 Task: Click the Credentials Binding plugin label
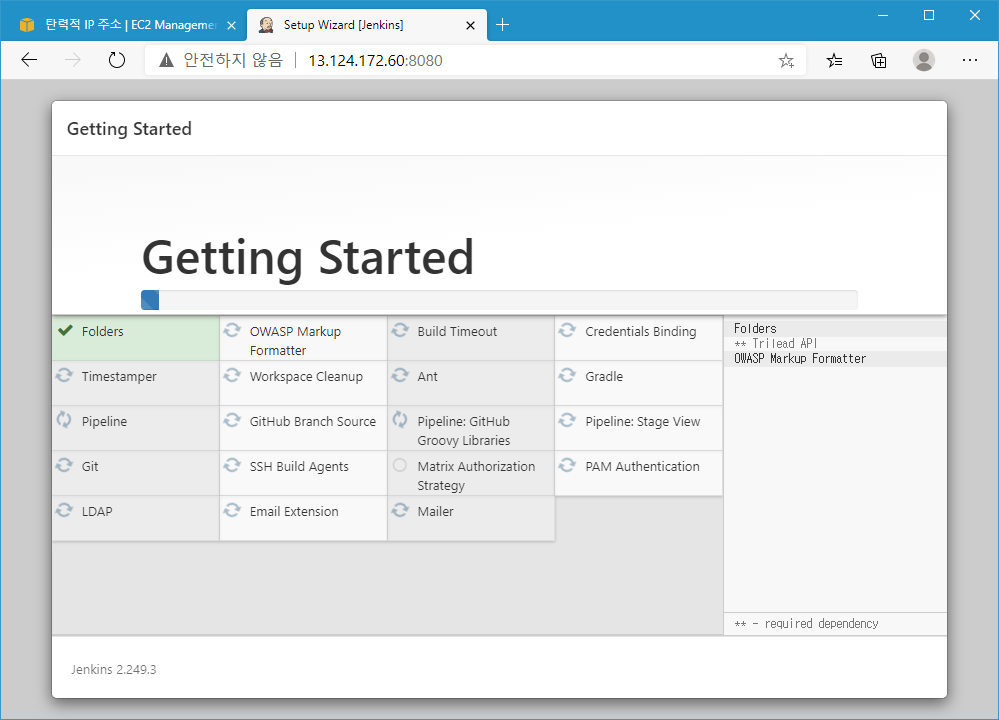[641, 331]
